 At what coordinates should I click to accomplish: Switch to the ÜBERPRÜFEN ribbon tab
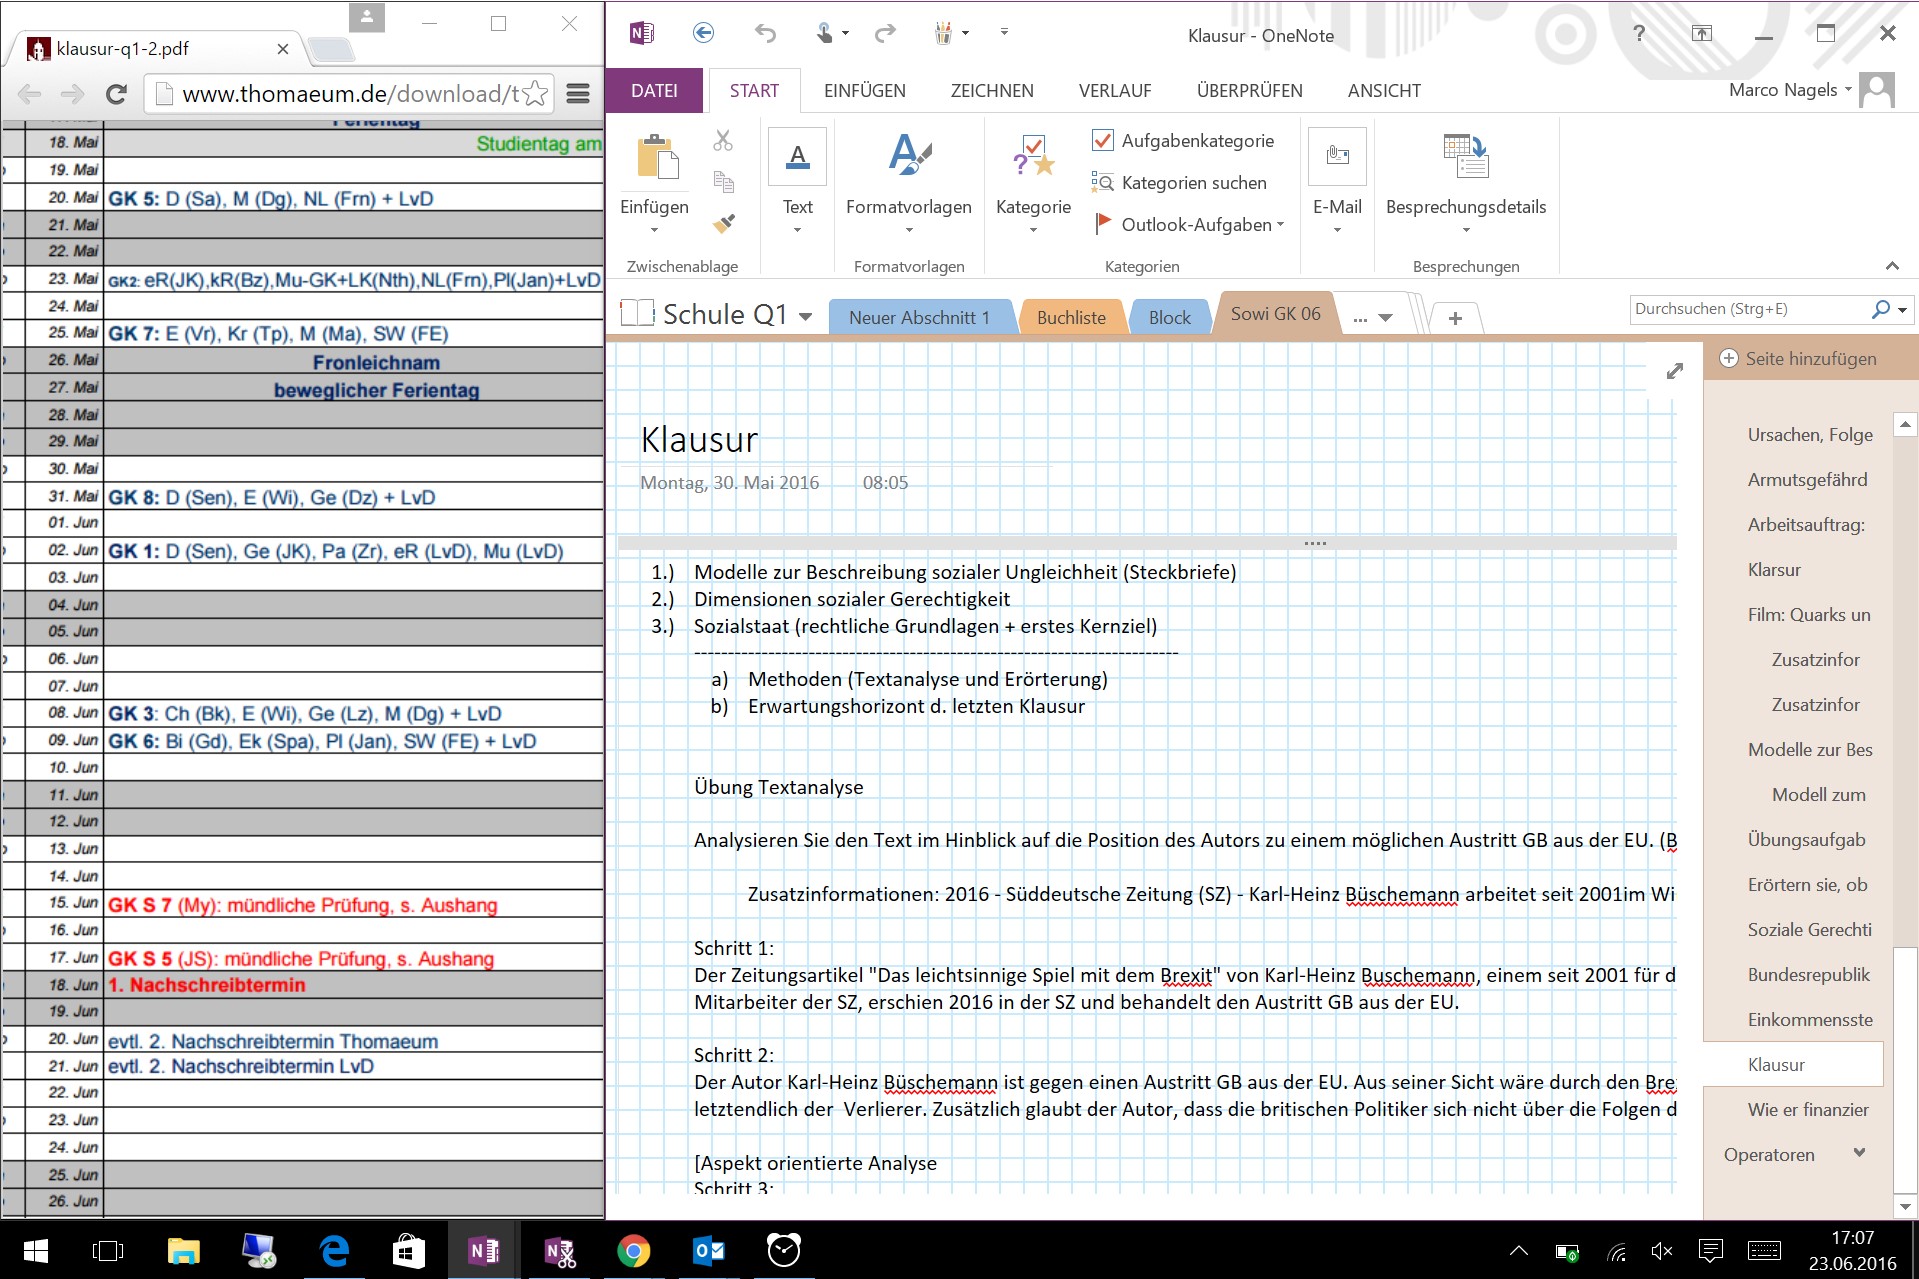click(1250, 91)
